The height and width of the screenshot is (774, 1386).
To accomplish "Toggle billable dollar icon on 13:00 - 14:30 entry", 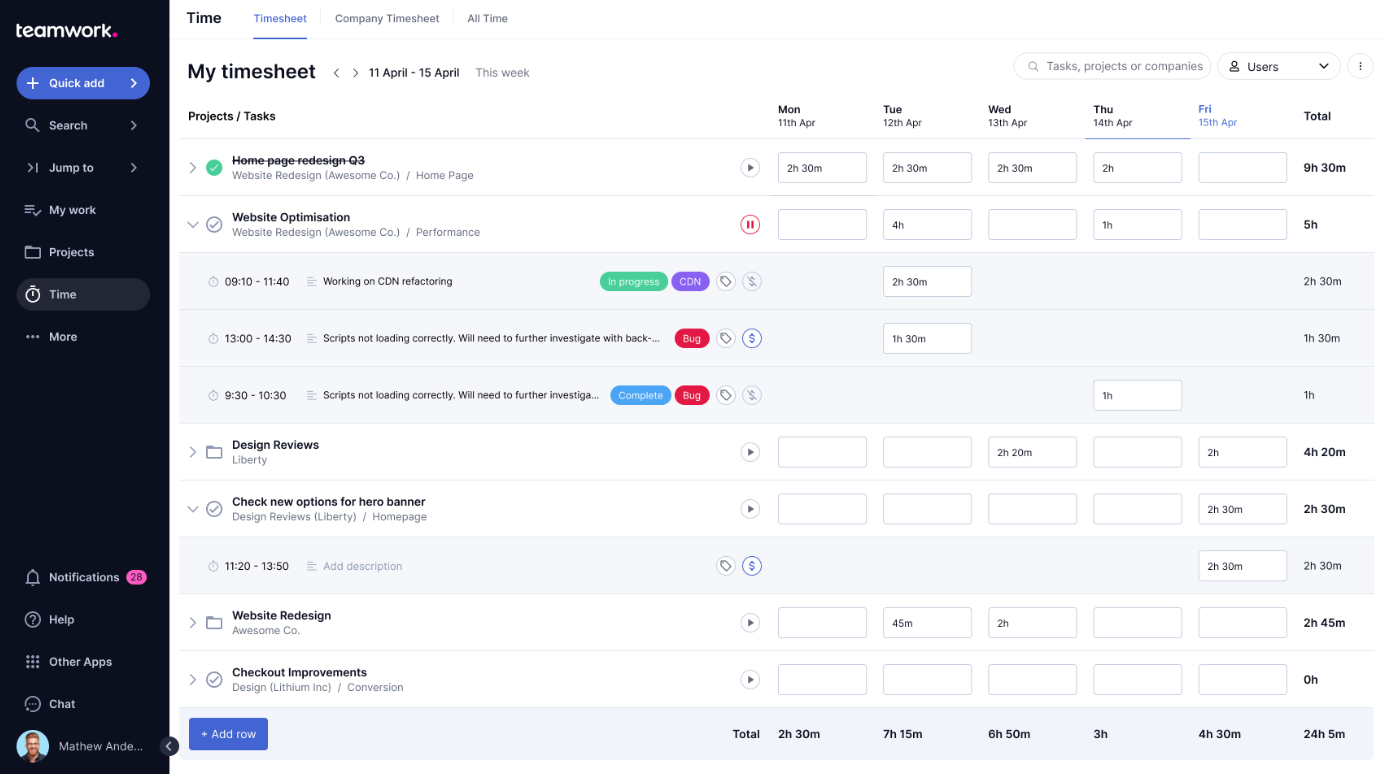I will point(752,339).
